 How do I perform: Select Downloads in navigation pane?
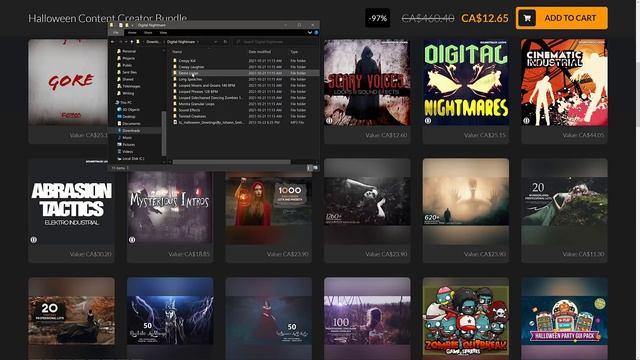coord(131,131)
